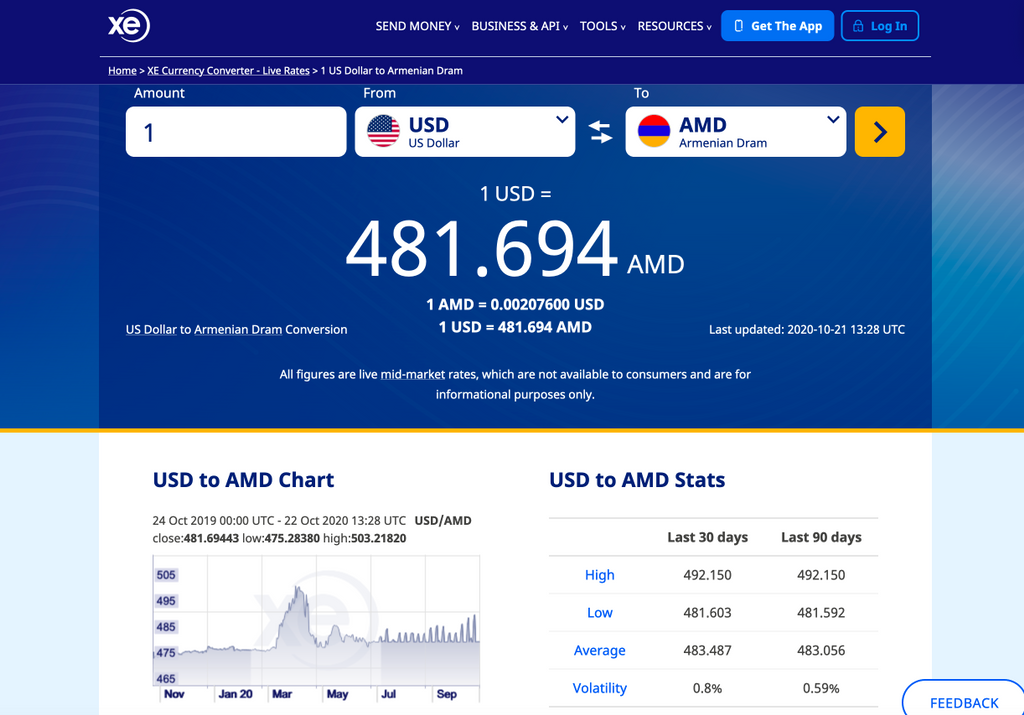Click the yellow convert arrow button
Viewport: 1024px width, 715px height.
pos(880,132)
